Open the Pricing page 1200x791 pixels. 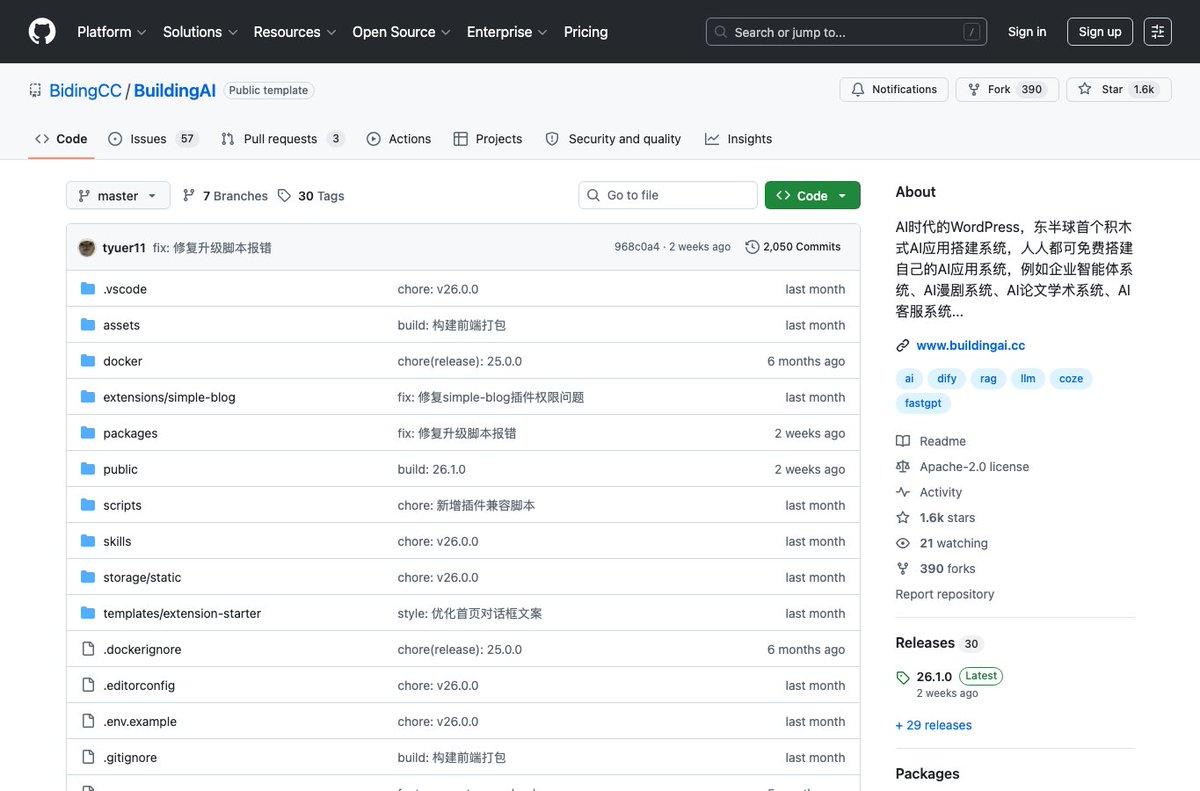(x=586, y=32)
